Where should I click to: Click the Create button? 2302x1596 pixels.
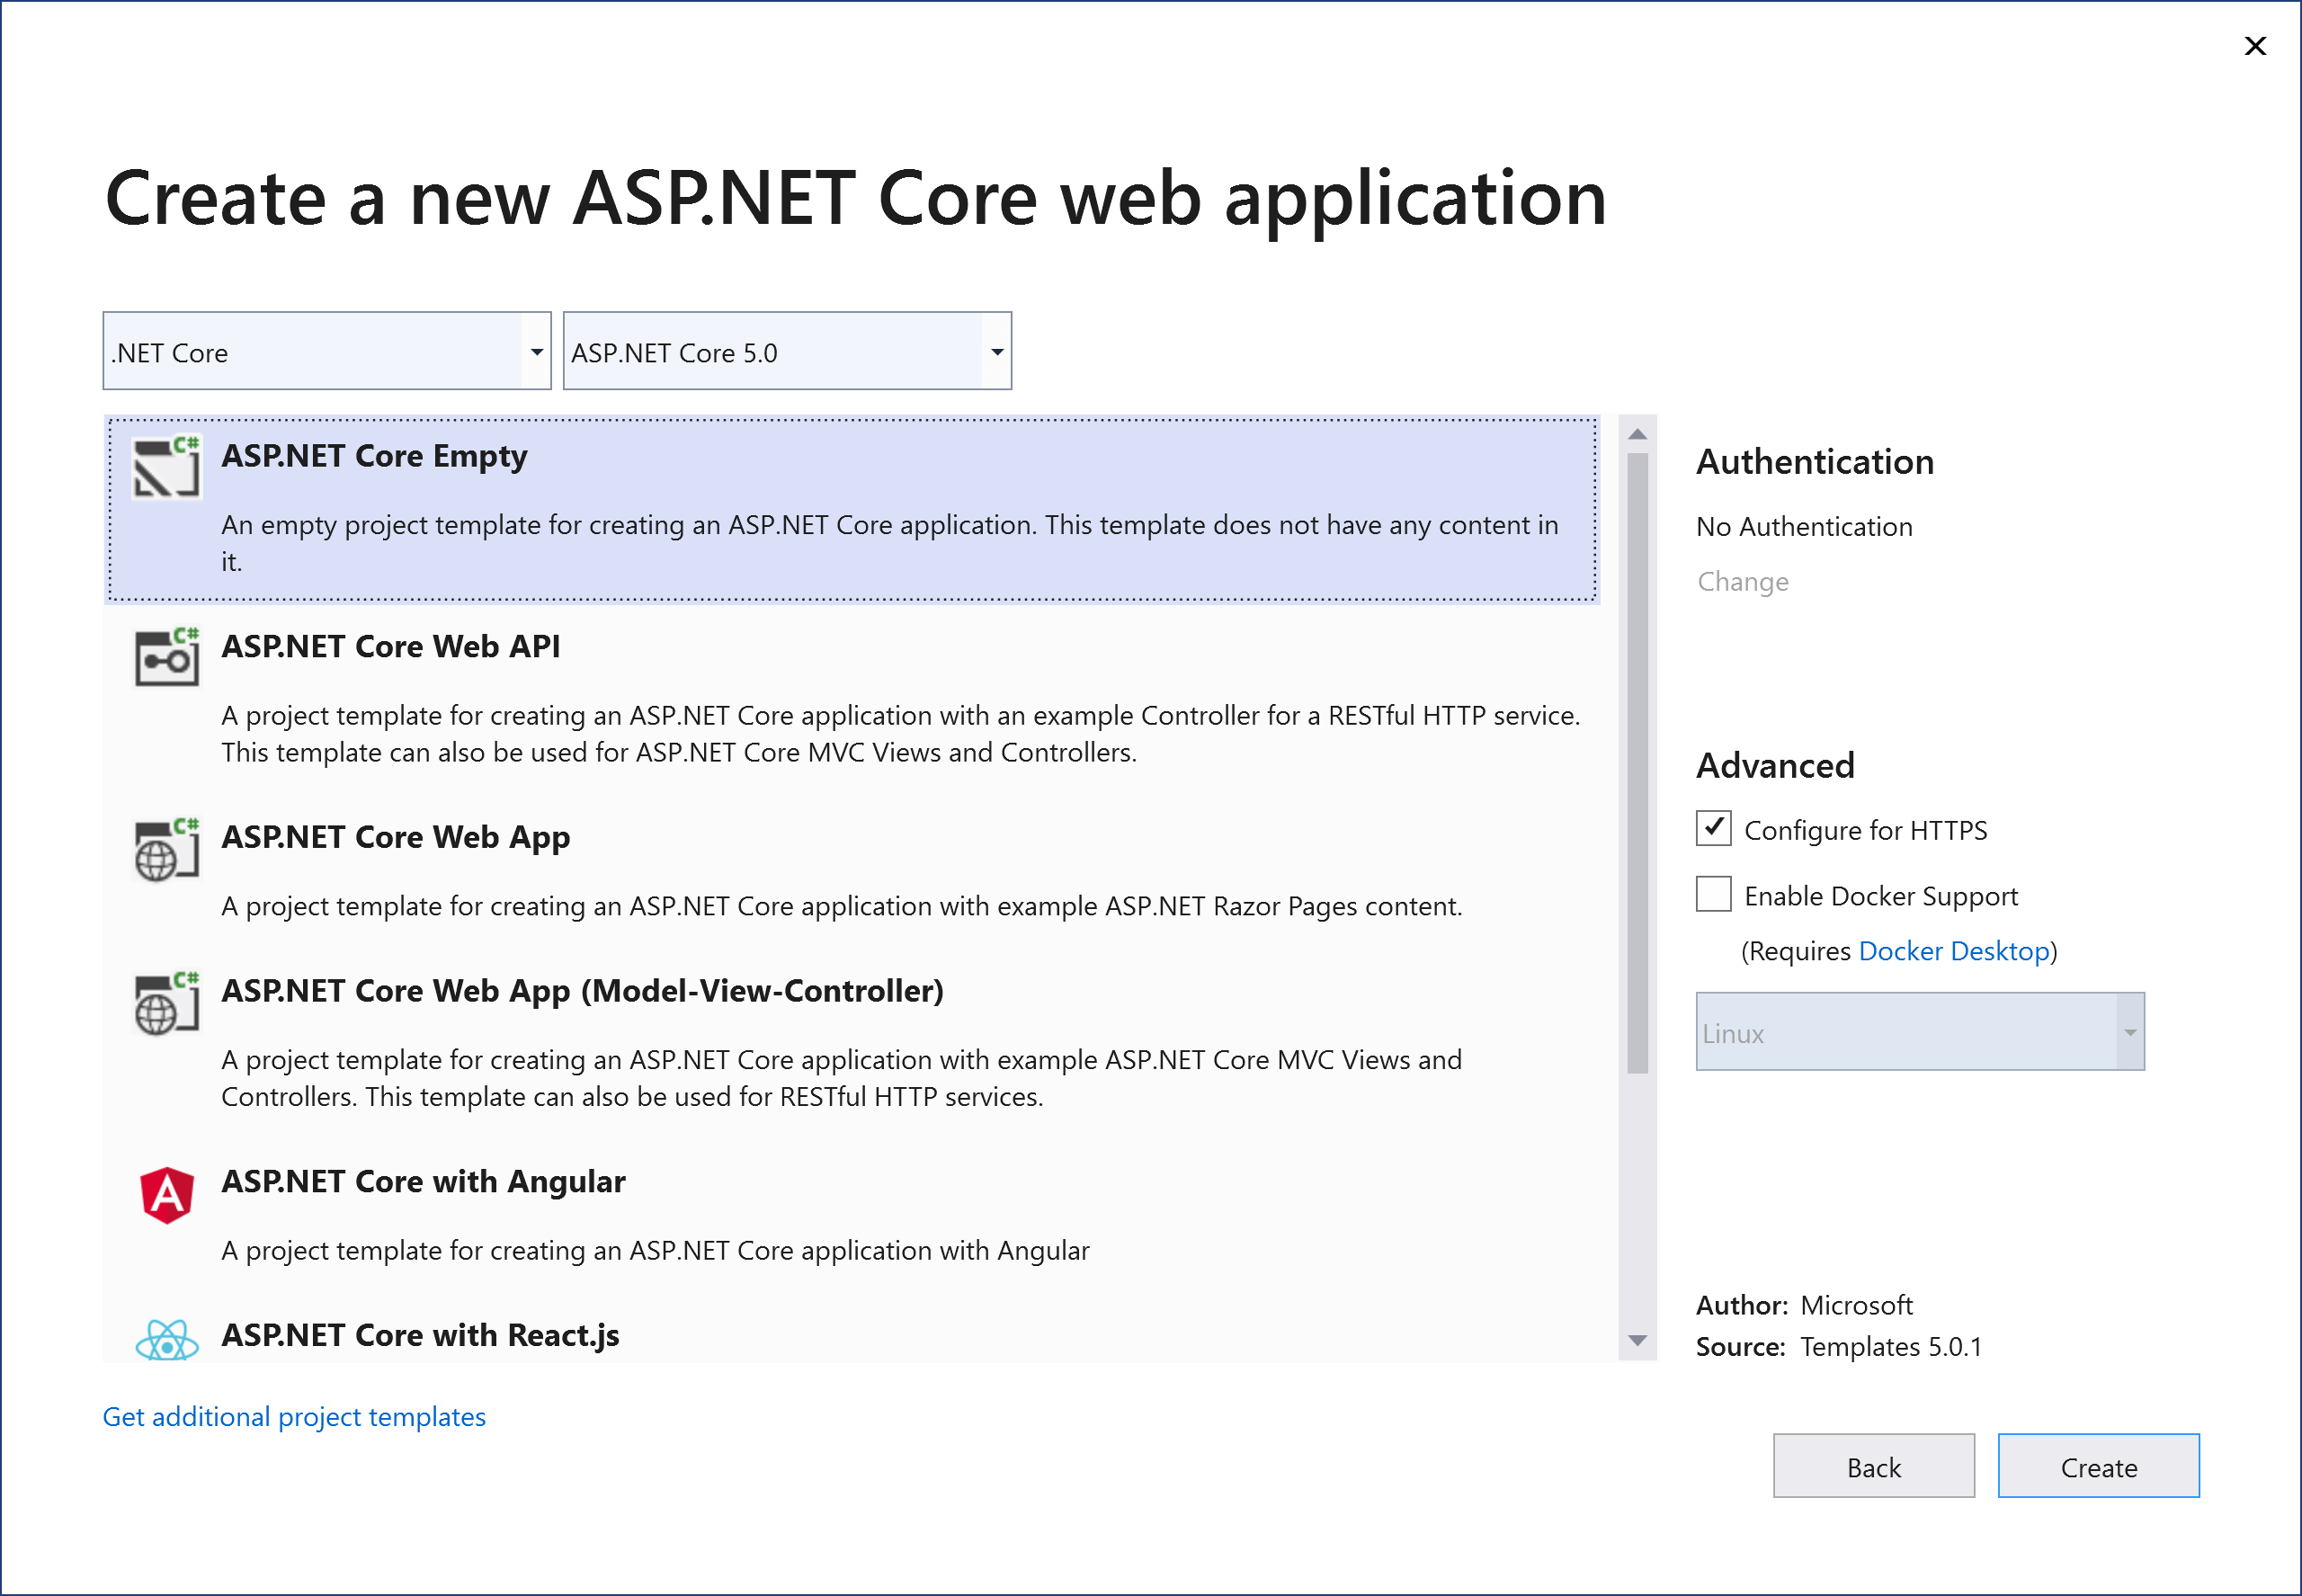2099,1466
